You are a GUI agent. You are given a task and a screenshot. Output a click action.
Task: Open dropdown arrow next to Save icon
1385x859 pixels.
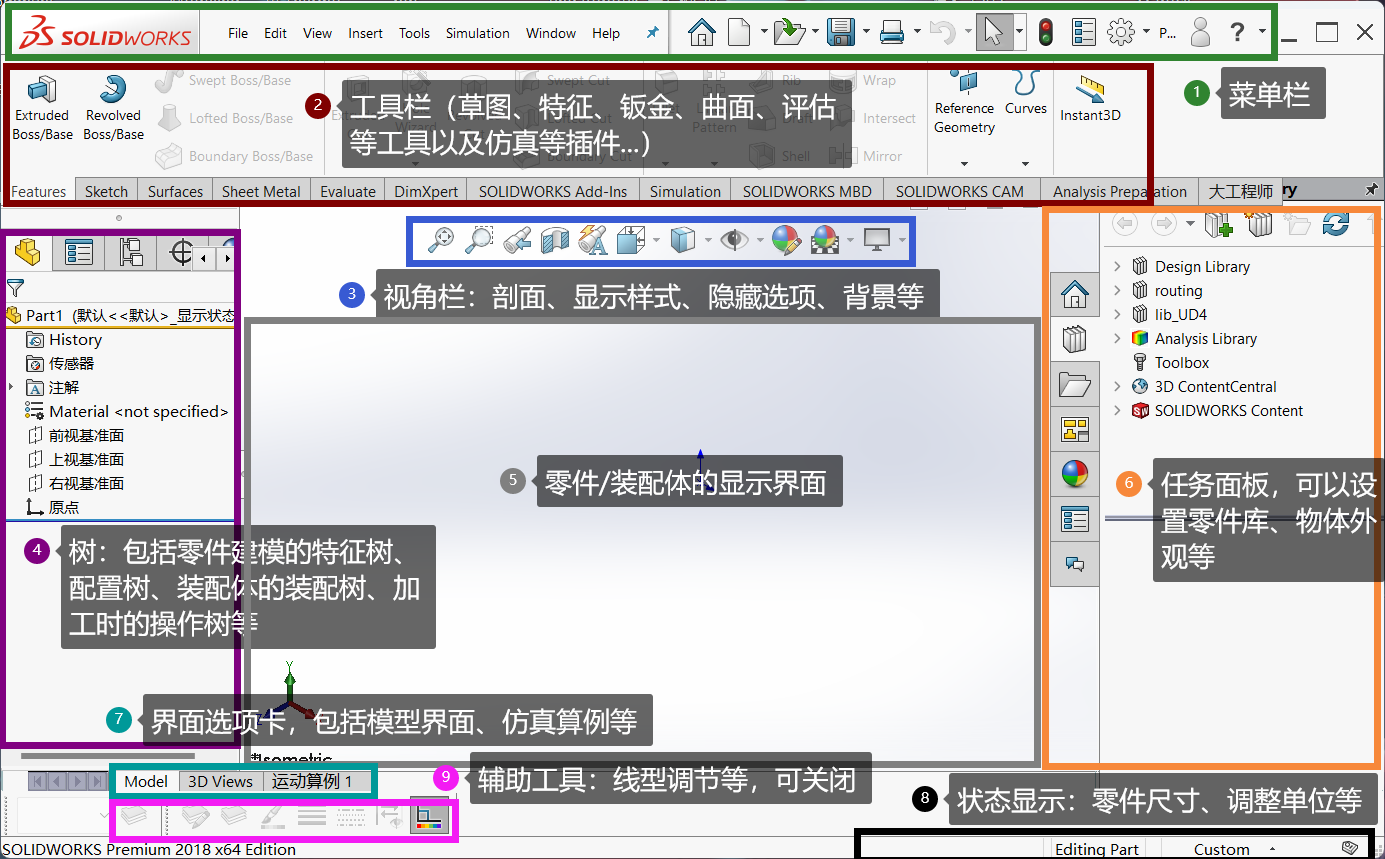point(866,33)
